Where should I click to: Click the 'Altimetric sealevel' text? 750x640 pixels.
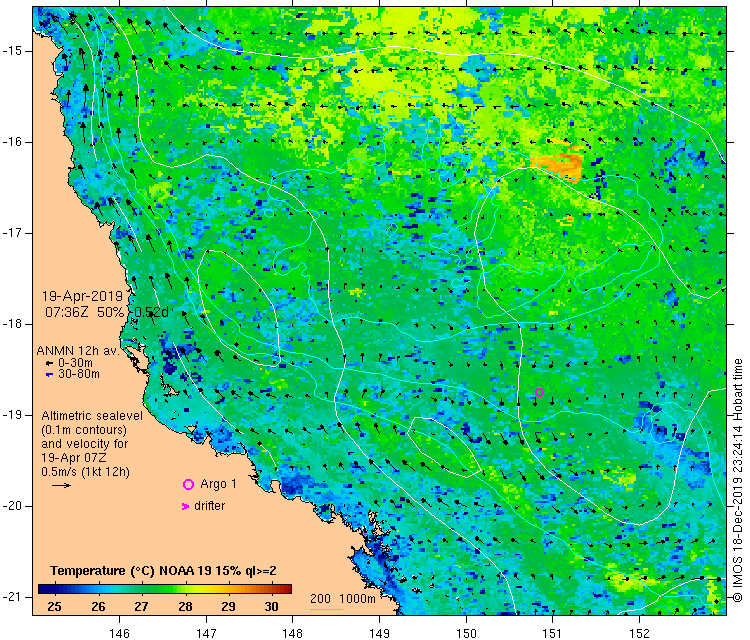coord(92,416)
